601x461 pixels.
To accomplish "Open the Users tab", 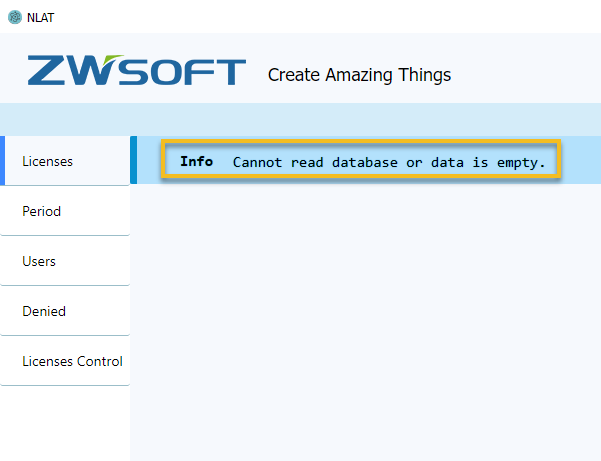I will (x=65, y=261).
